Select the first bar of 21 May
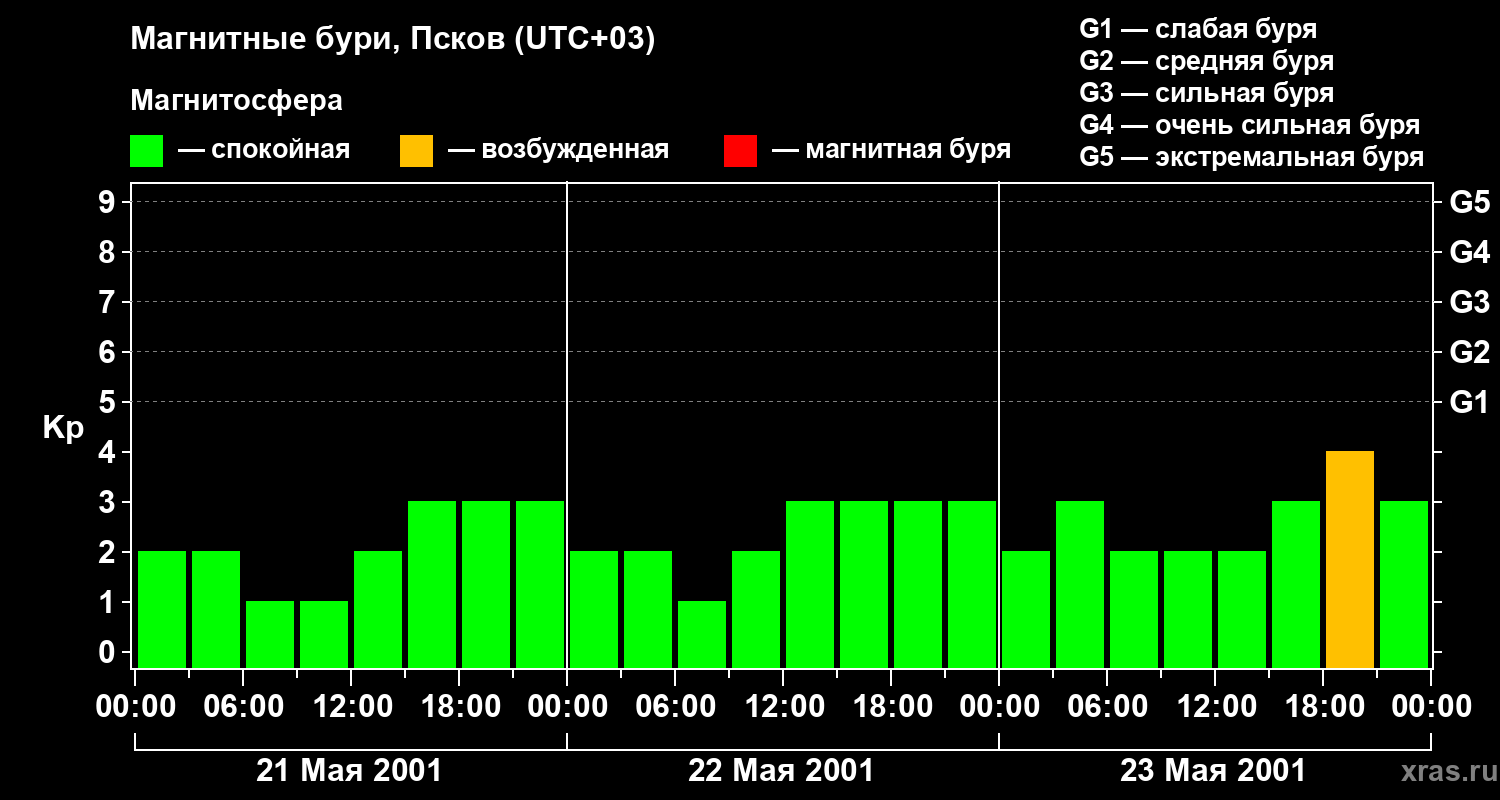Screen dimensions: 1500x800 [x=162, y=610]
